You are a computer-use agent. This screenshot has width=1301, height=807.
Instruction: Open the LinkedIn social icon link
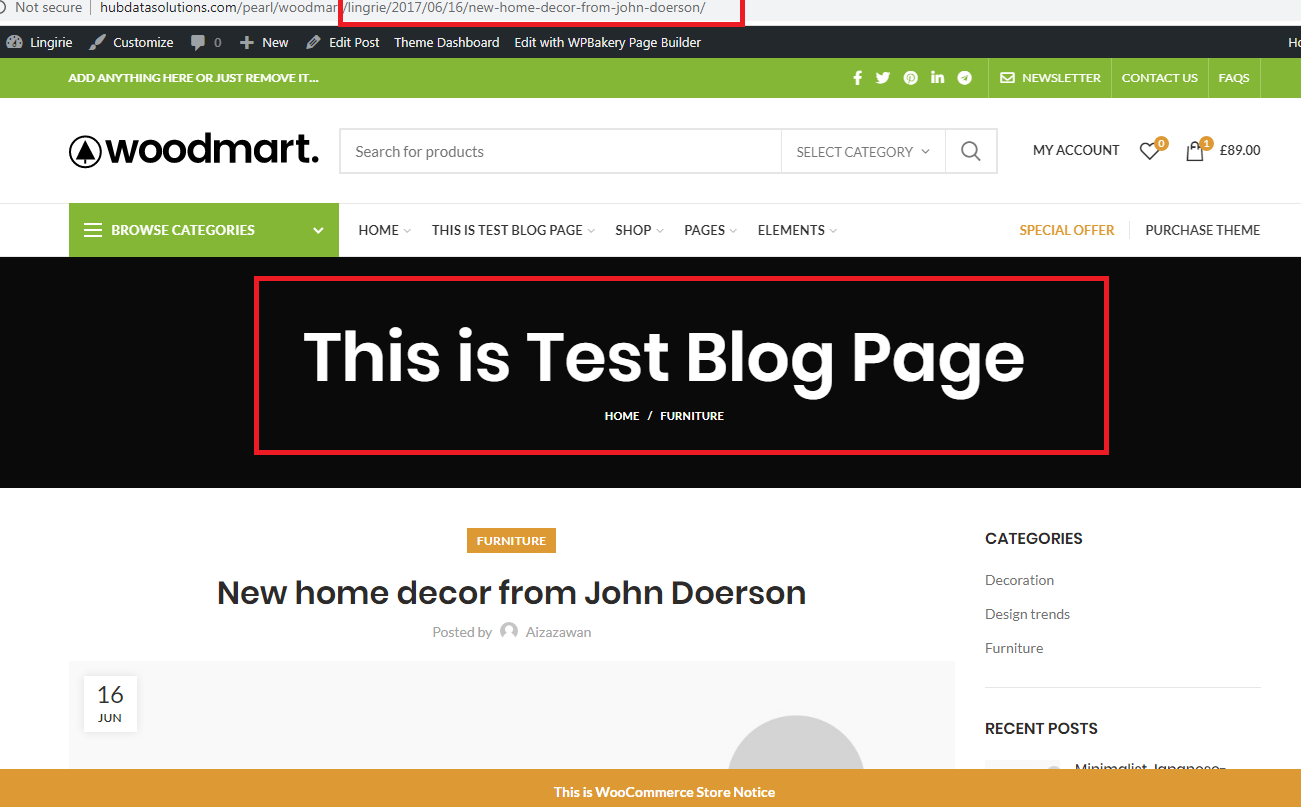point(937,78)
